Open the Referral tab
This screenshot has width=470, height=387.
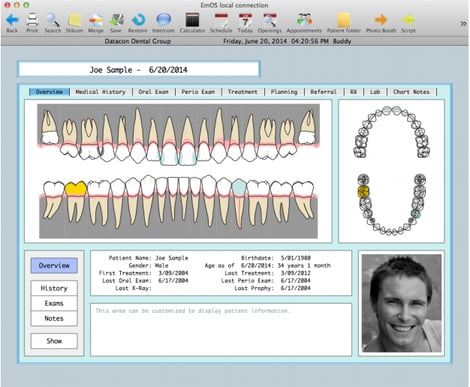pyautogui.click(x=324, y=92)
